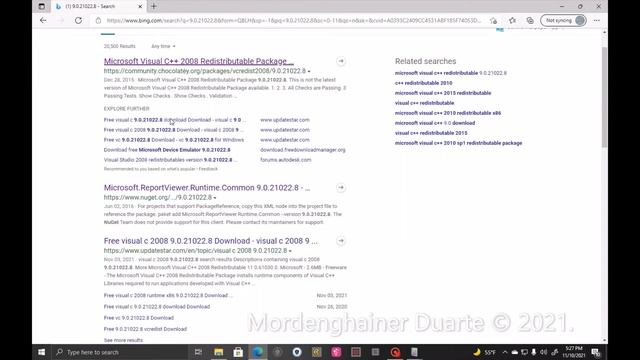This screenshot has width=640, height=360.
Task: Open Free vc 9.0.21022.8 Download sublink
Action: coord(139,318)
